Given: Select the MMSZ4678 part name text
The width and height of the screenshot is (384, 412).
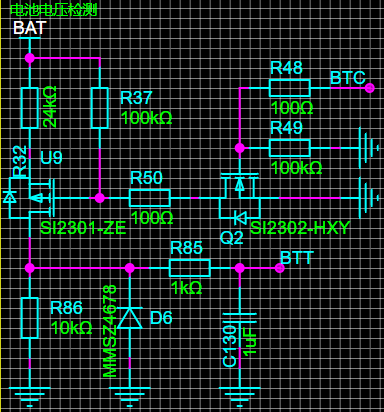Looking at the screenshot, I should [110, 331].
